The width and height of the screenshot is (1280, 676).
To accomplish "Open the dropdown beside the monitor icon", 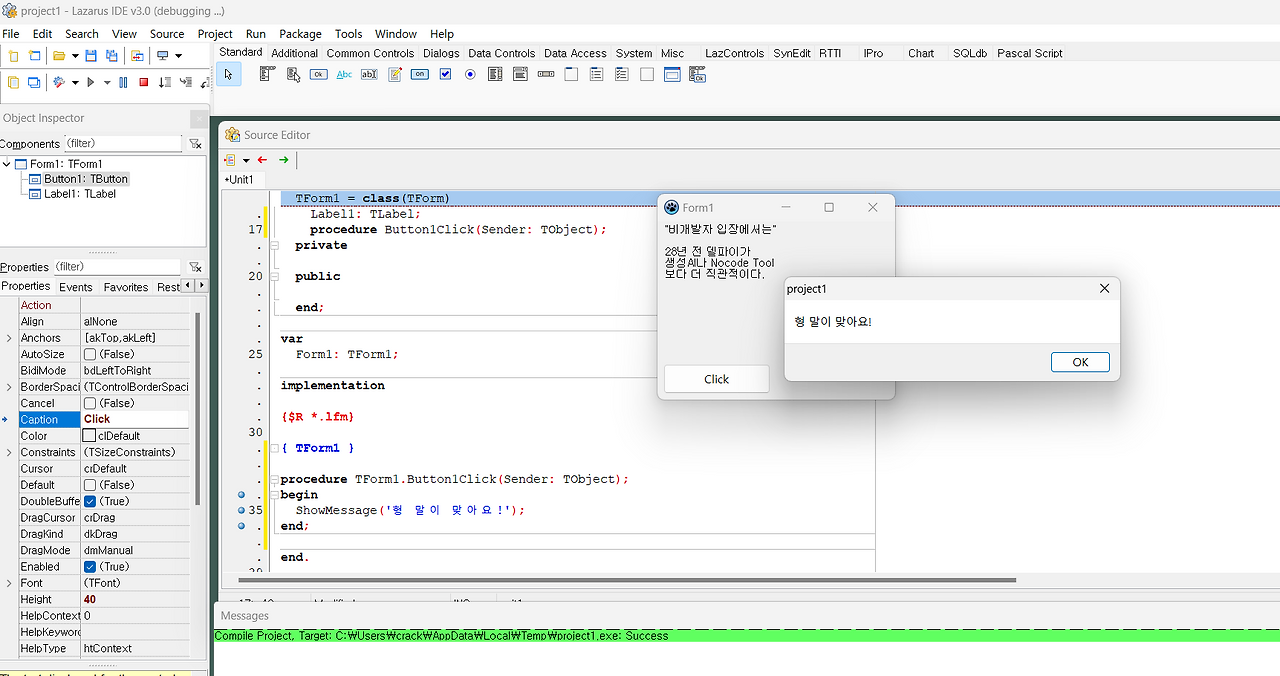I will pos(178,56).
